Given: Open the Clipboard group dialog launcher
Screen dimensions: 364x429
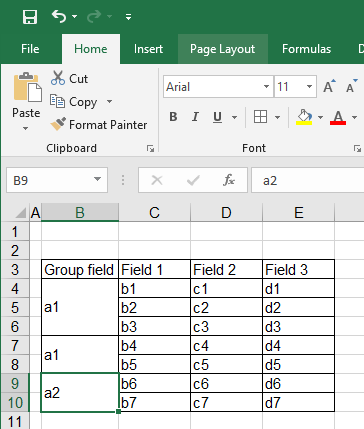Looking at the screenshot, I should coord(150,149).
